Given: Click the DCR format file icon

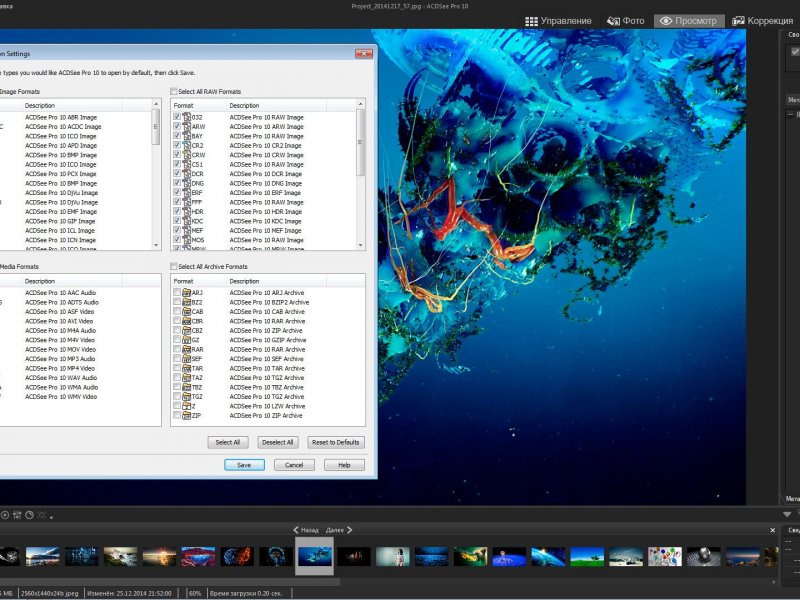Looking at the screenshot, I should [187, 173].
